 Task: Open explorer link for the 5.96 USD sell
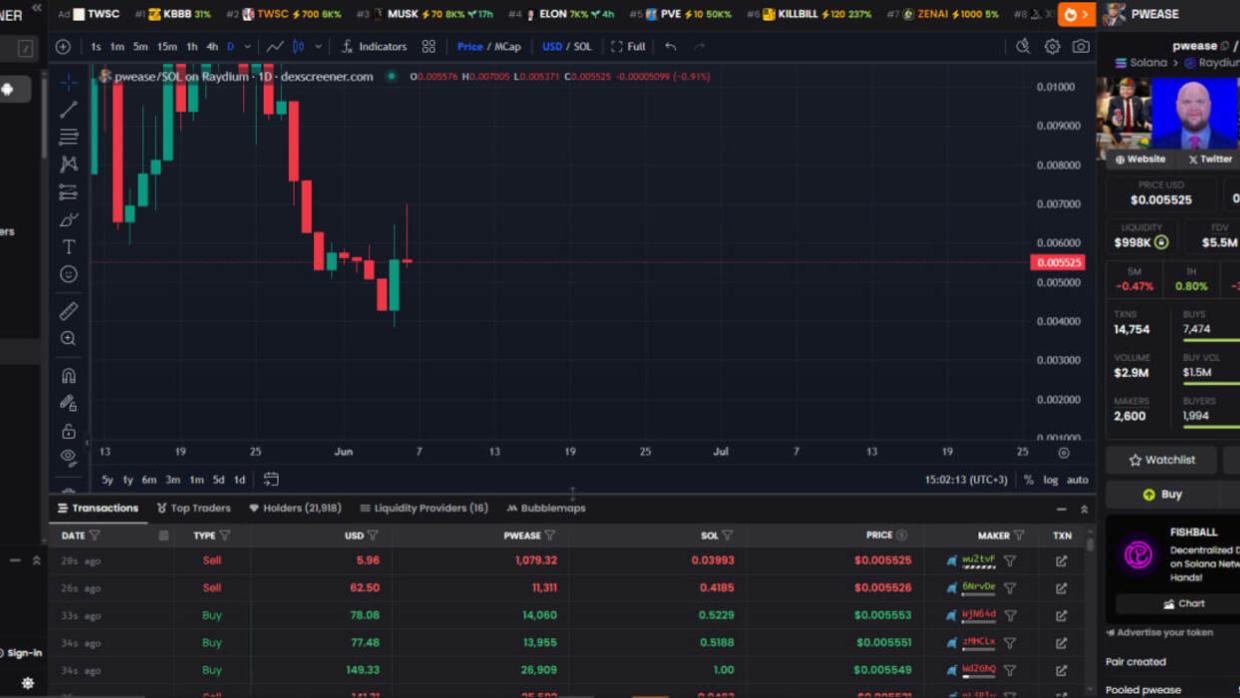point(1061,561)
